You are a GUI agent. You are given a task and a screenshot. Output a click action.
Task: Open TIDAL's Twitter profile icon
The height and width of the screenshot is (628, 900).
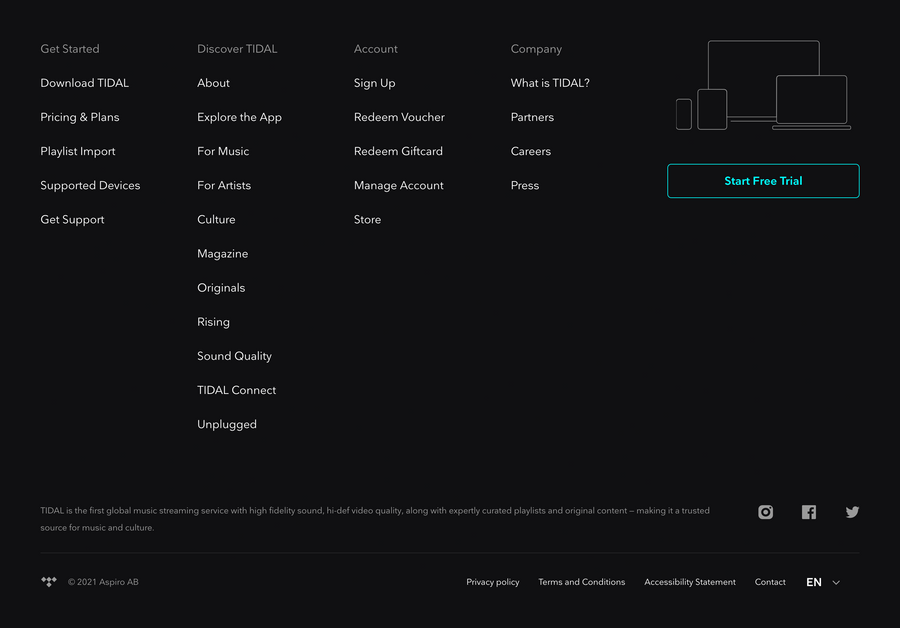pyautogui.click(x=852, y=511)
